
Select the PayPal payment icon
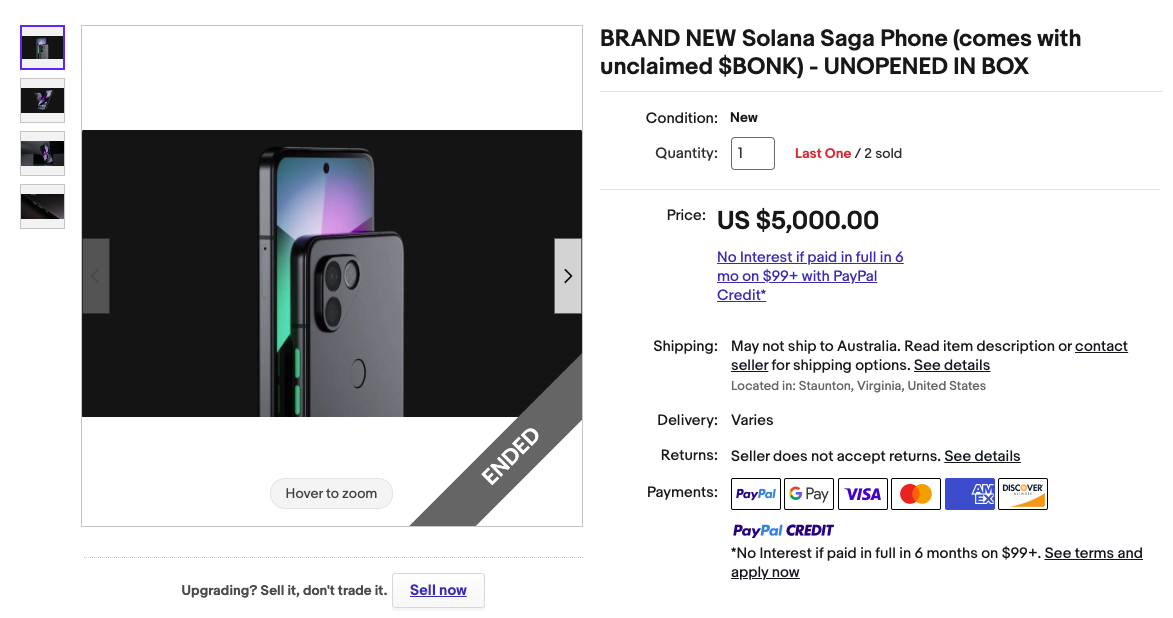pyautogui.click(x=755, y=493)
